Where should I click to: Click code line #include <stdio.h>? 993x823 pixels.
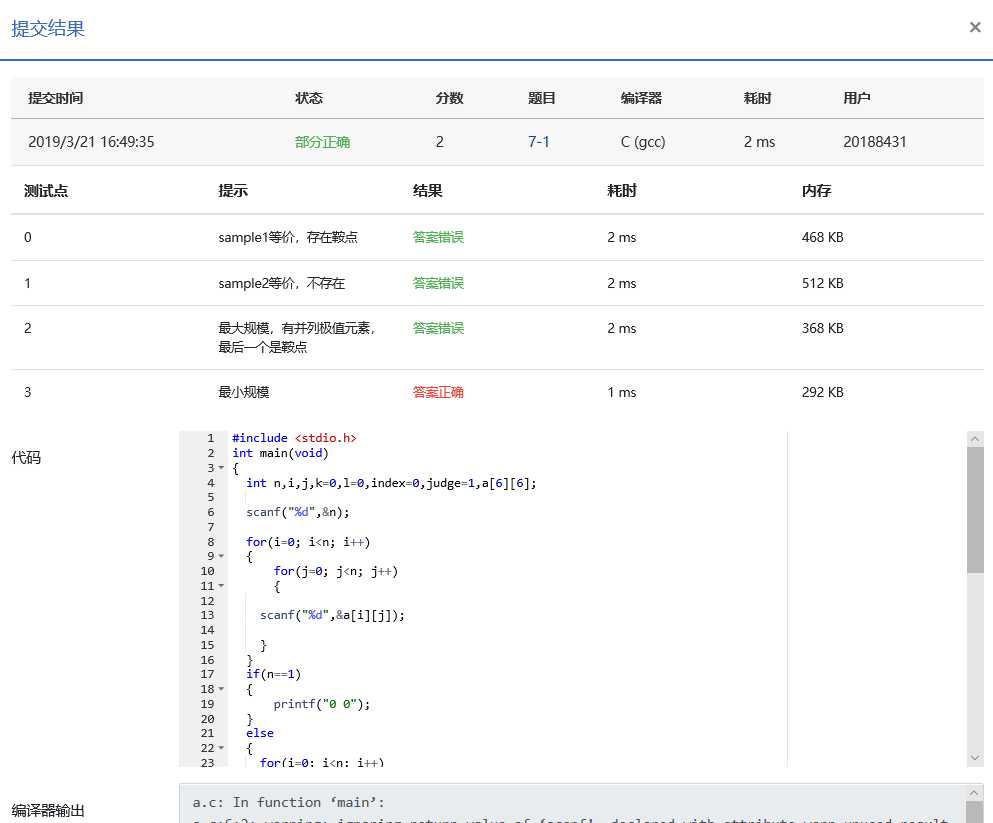point(294,438)
